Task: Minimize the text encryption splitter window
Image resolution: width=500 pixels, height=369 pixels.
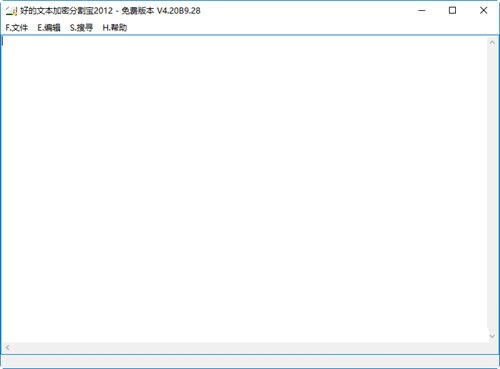Action: tap(422, 11)
